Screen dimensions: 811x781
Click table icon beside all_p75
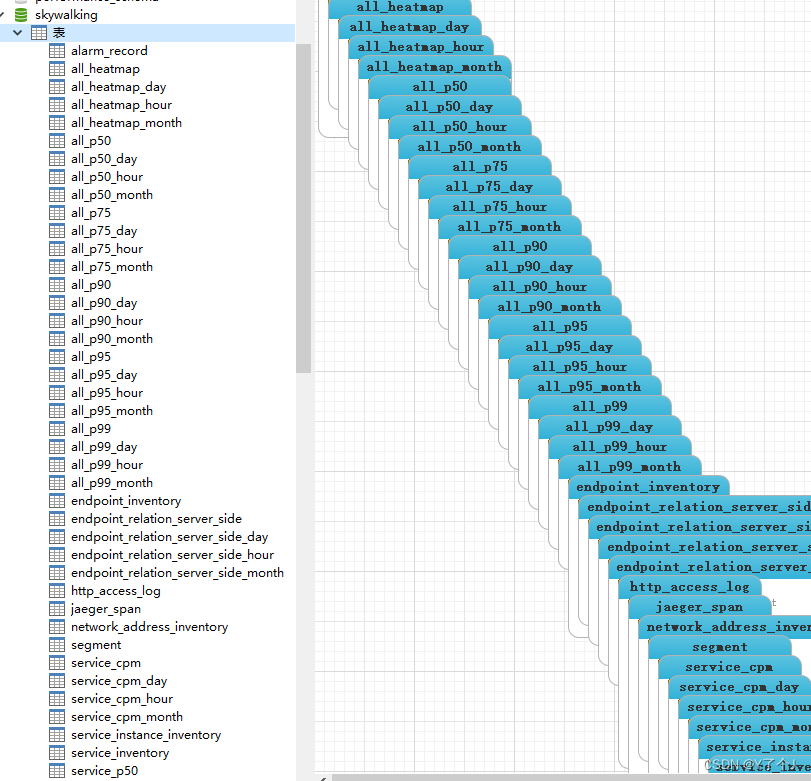57,213
